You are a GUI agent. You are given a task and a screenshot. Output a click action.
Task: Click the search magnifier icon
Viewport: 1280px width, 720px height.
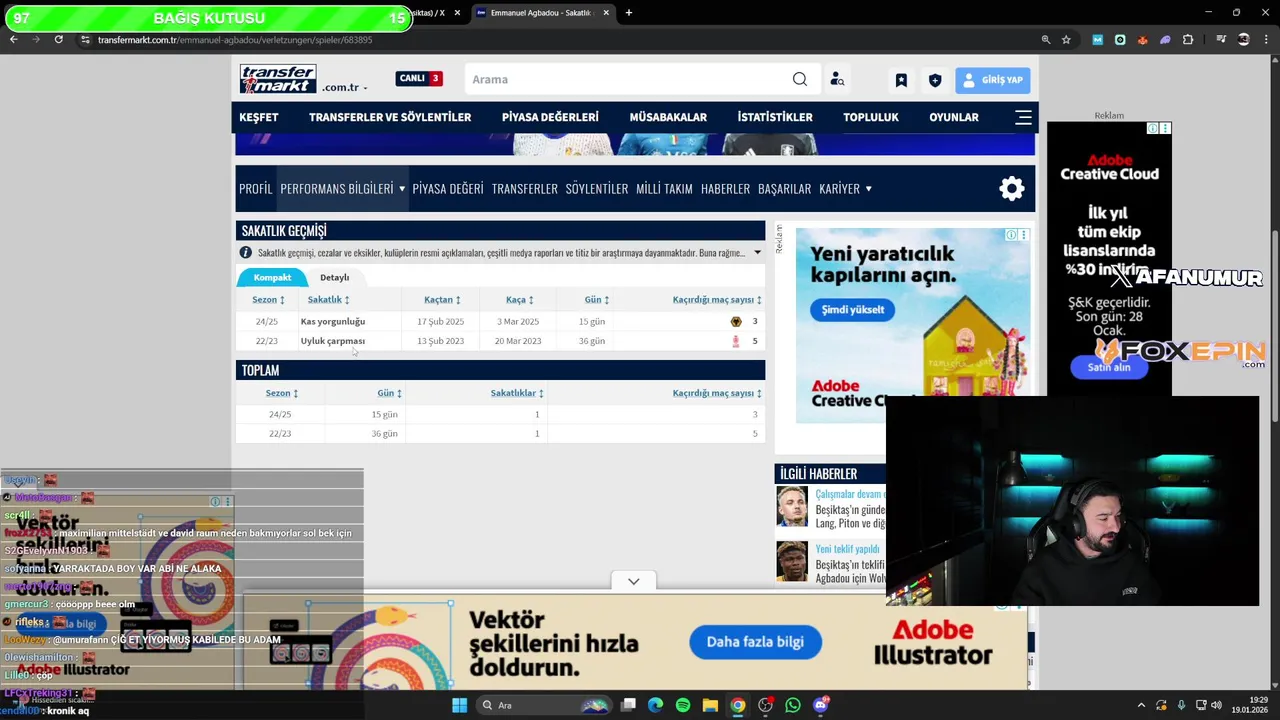point(799,79)
